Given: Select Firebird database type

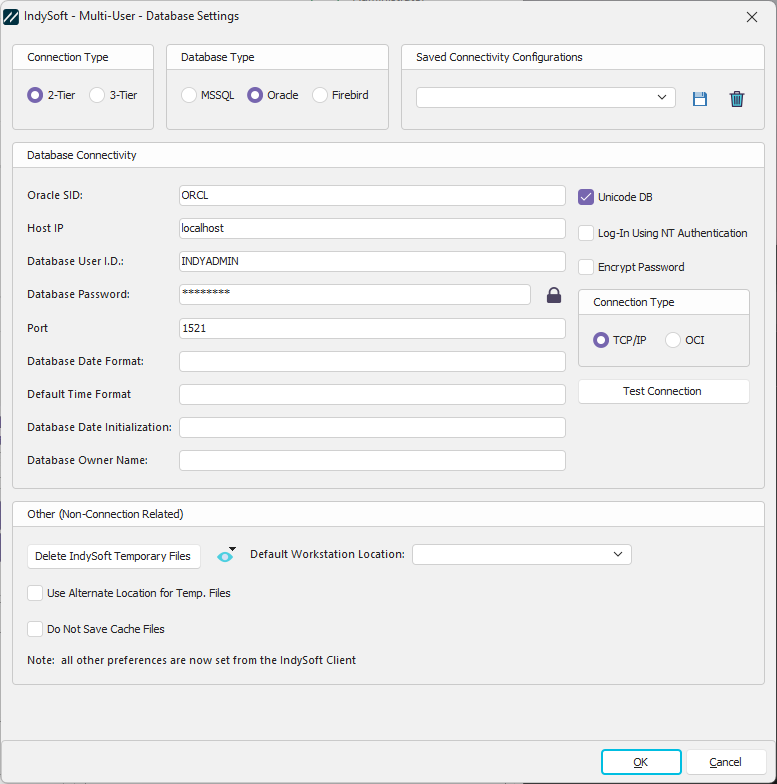Looking at the screenshot, I should coord(320,95).
